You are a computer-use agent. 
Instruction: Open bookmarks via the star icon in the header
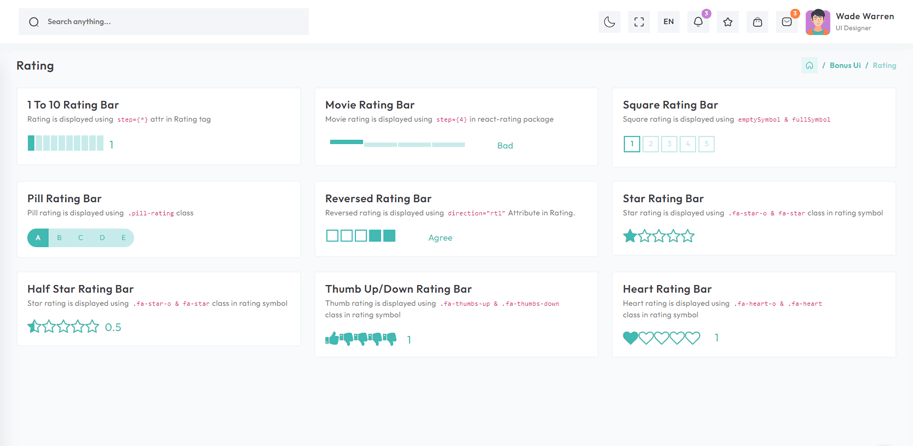[728, 22]
